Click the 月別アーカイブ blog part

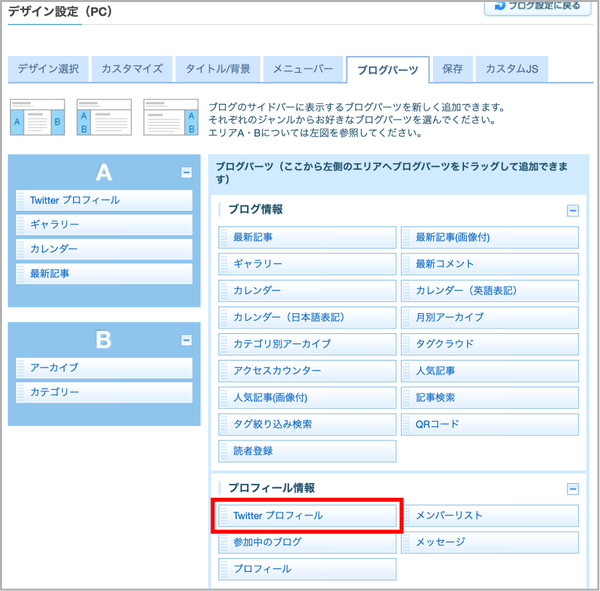490,317
